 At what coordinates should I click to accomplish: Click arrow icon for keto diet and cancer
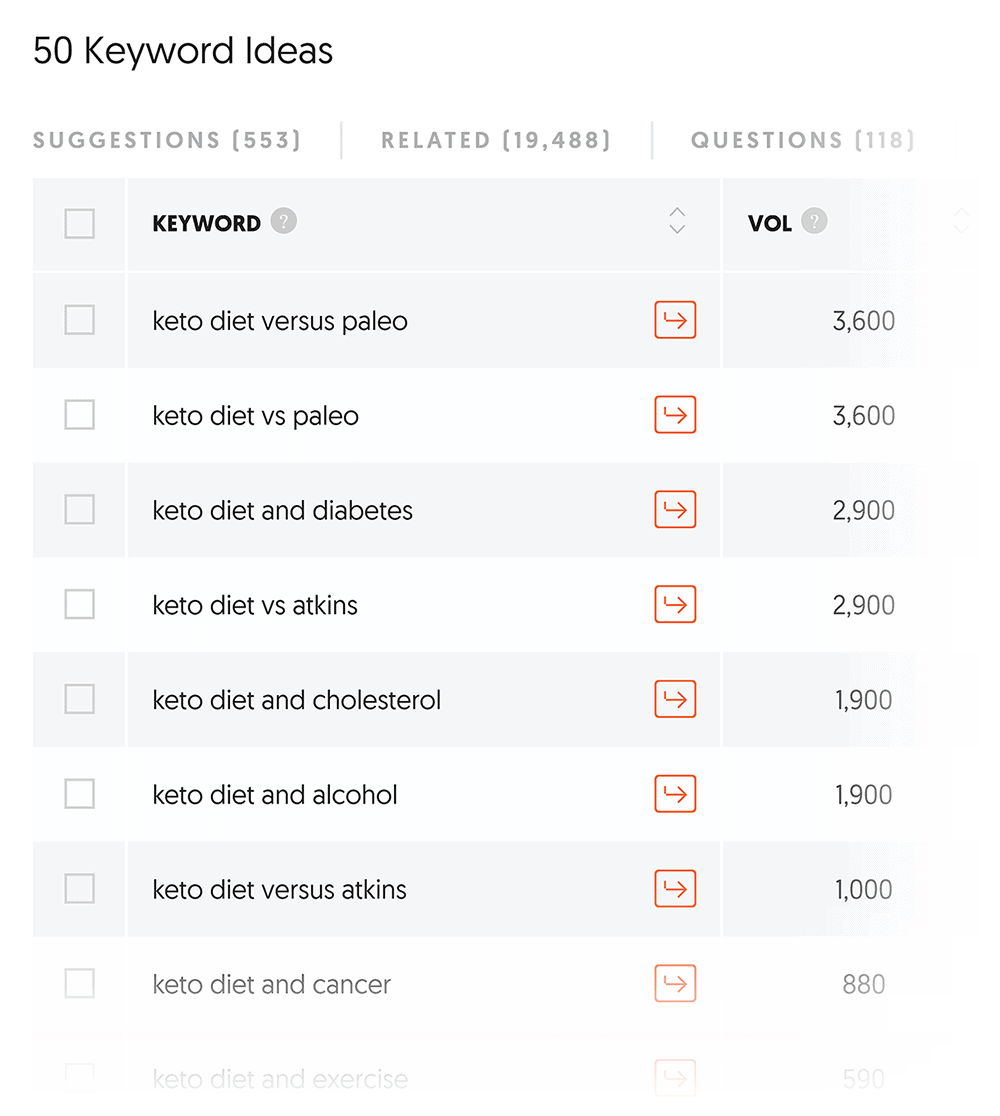click(675, 984)
